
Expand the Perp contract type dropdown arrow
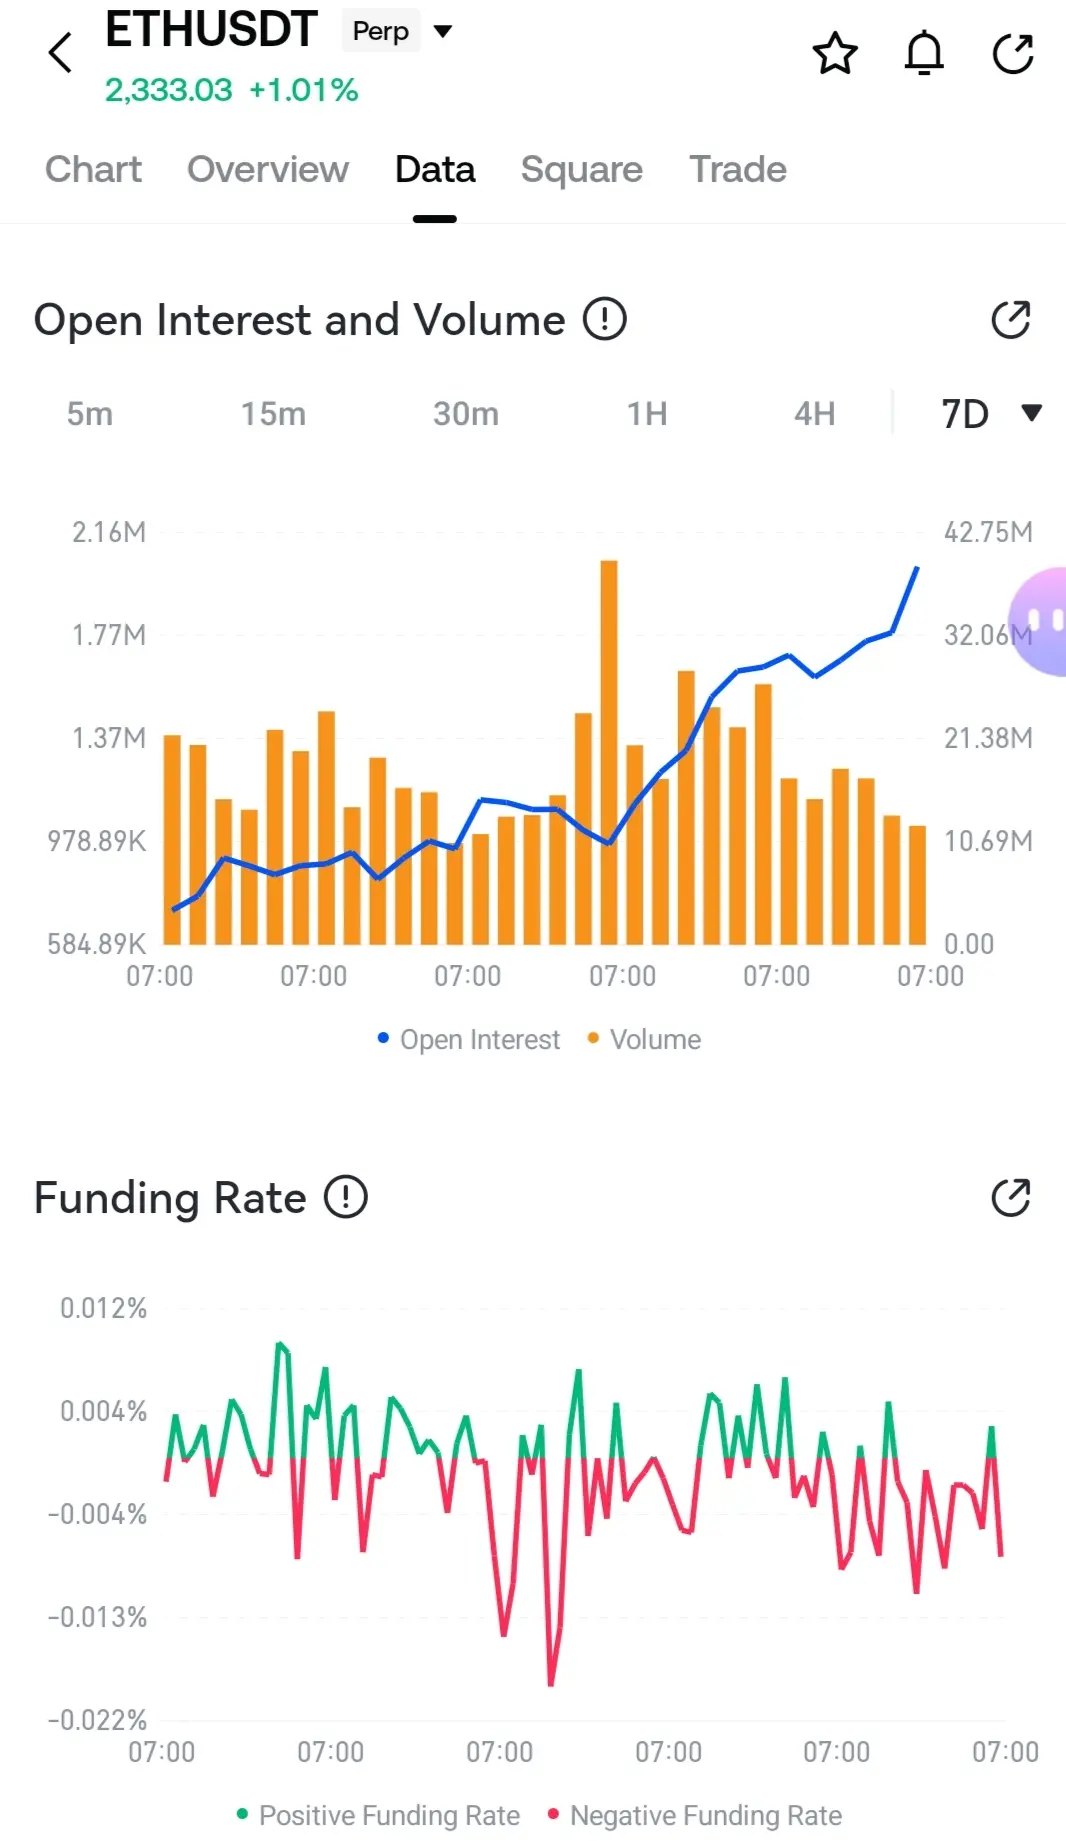443,31
